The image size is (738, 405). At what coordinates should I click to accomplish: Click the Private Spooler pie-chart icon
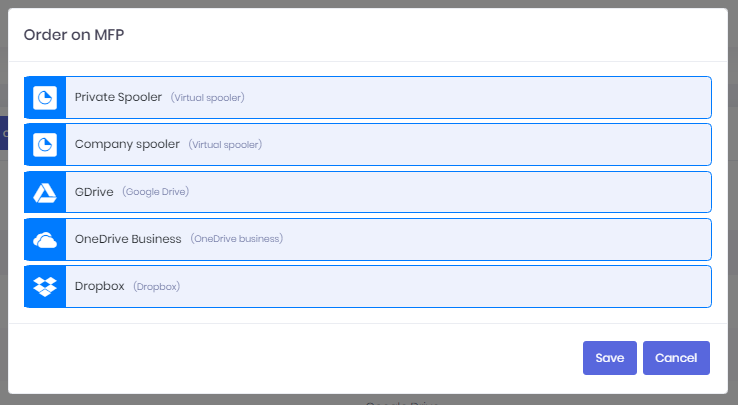pos(45,97)
